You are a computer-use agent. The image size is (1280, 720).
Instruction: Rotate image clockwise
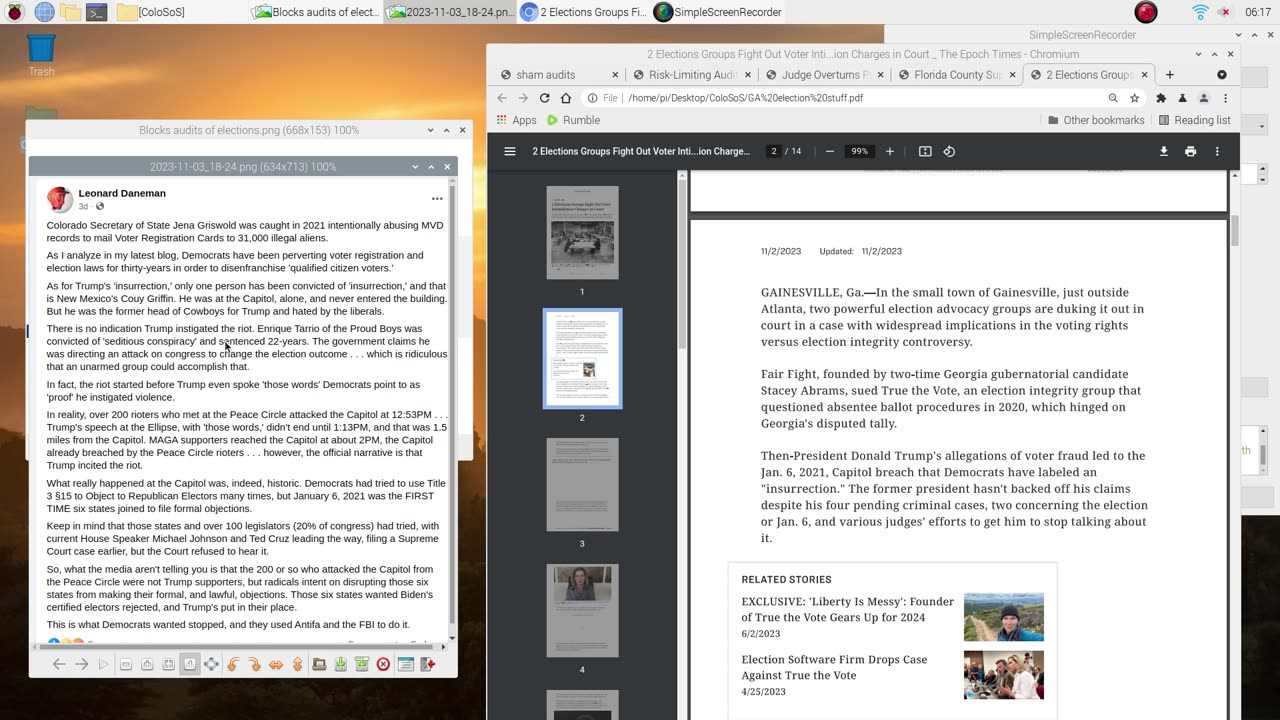(x=254, y=664)
